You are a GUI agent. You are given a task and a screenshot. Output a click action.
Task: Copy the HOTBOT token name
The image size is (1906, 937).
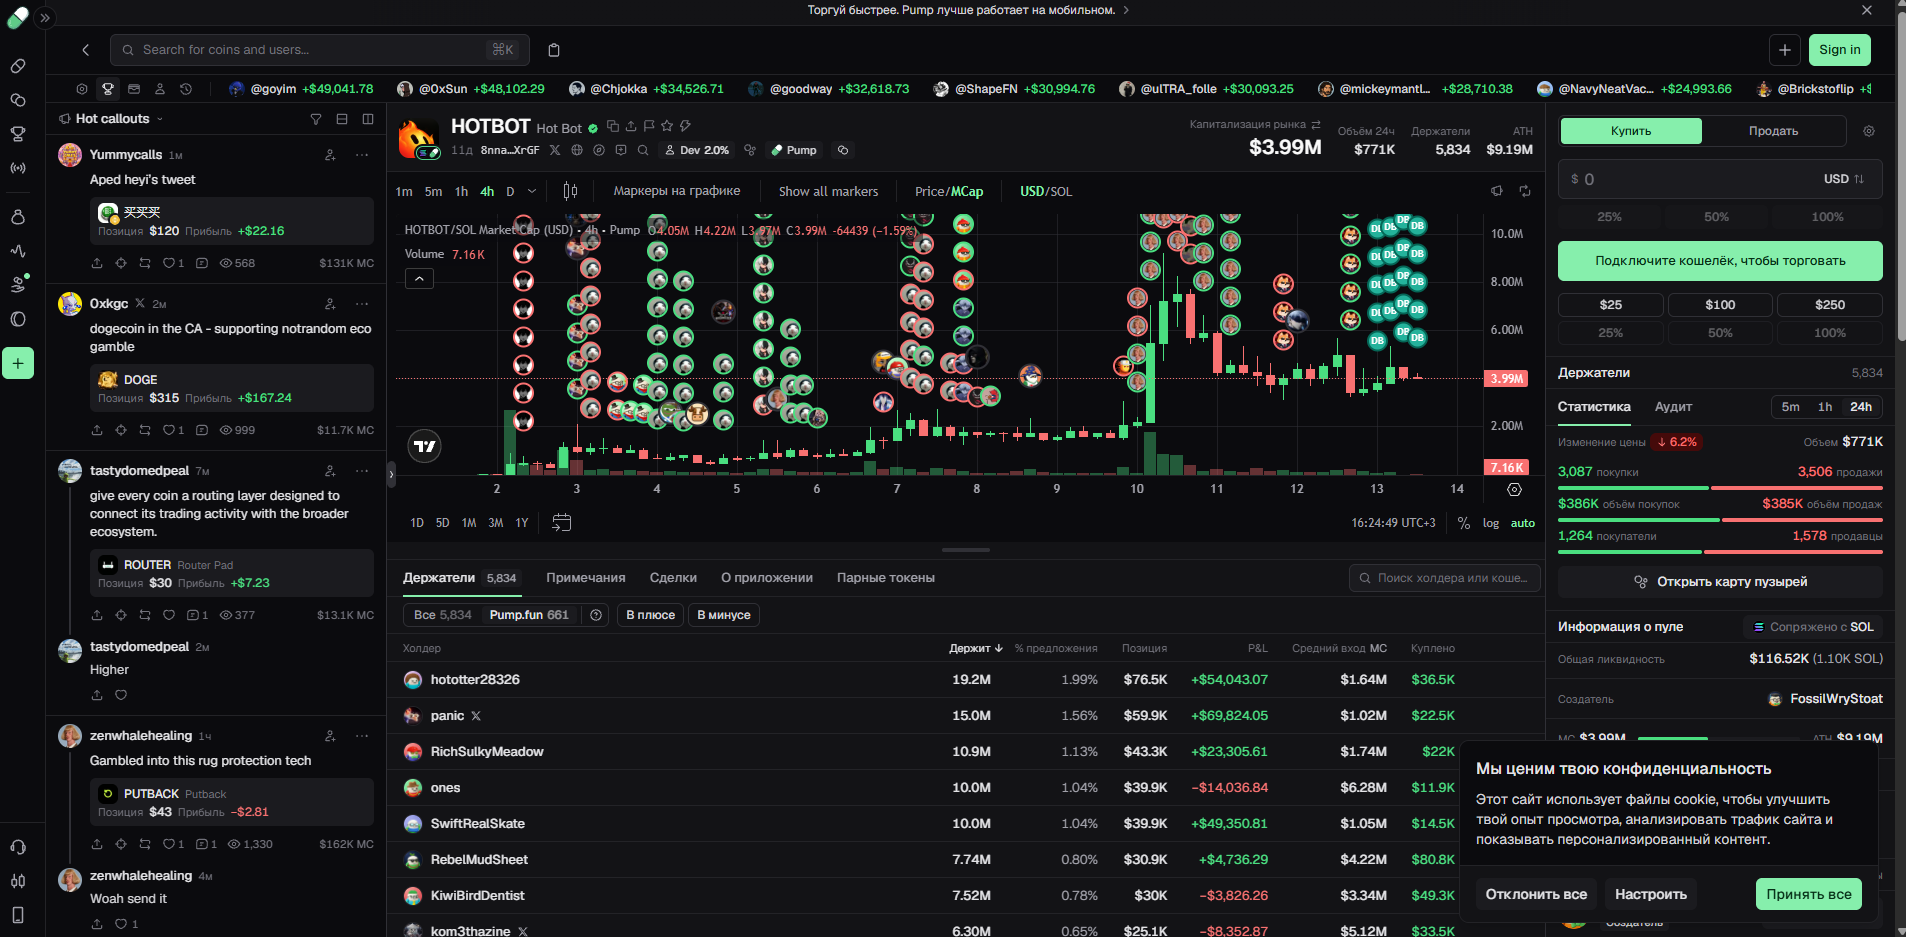click(x=613, y=126)
